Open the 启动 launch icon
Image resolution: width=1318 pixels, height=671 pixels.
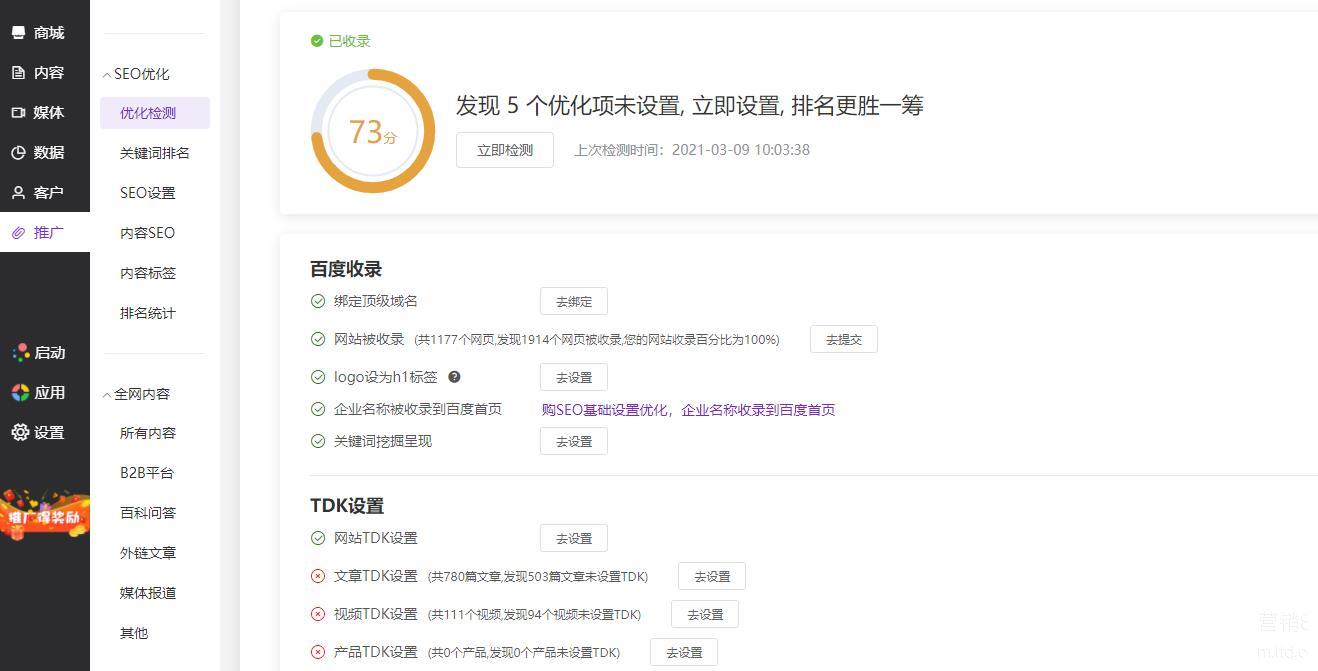(x=20, y=353)
